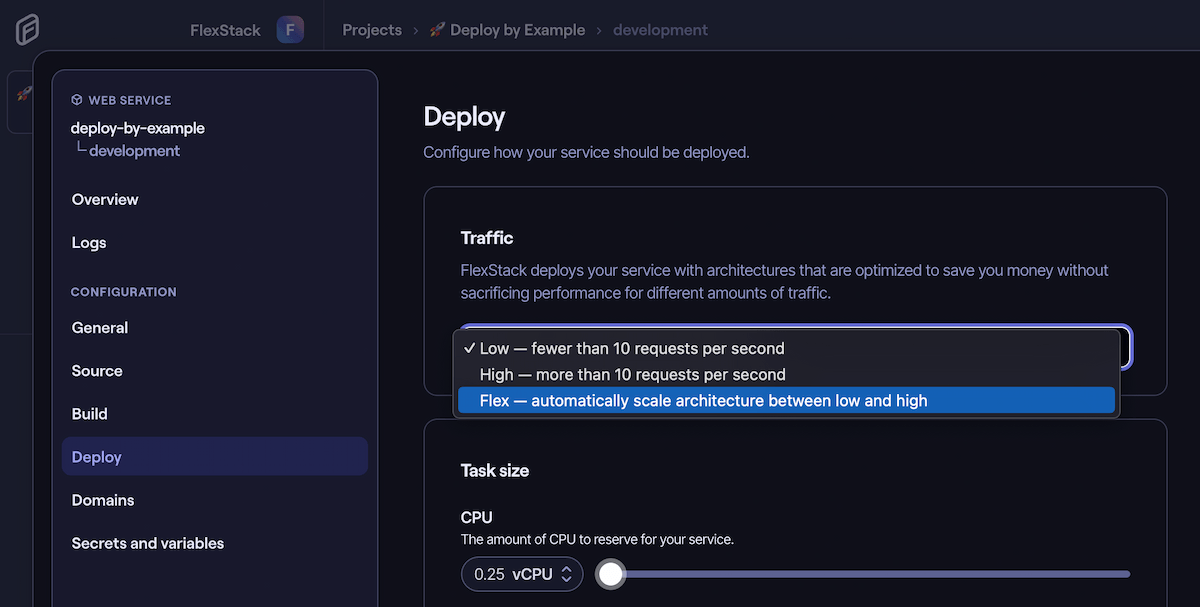Click the development environment link
The width and height of the screenshot is (1200, 607).
click(660, 29)
